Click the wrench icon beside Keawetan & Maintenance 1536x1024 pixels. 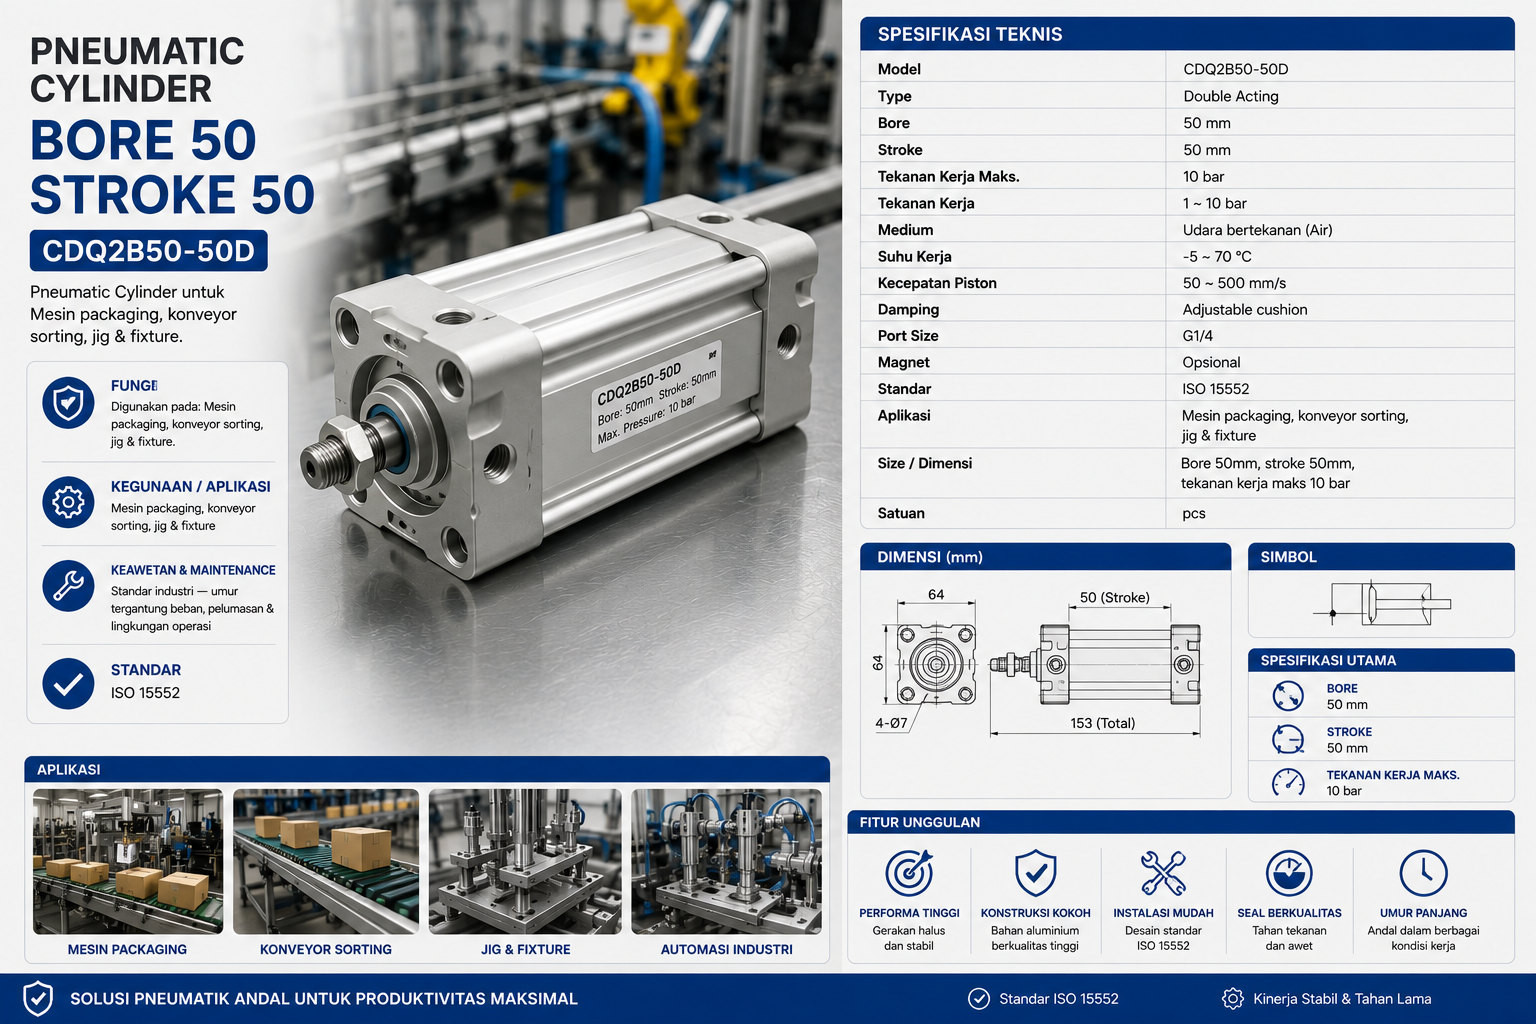[68, 586]
